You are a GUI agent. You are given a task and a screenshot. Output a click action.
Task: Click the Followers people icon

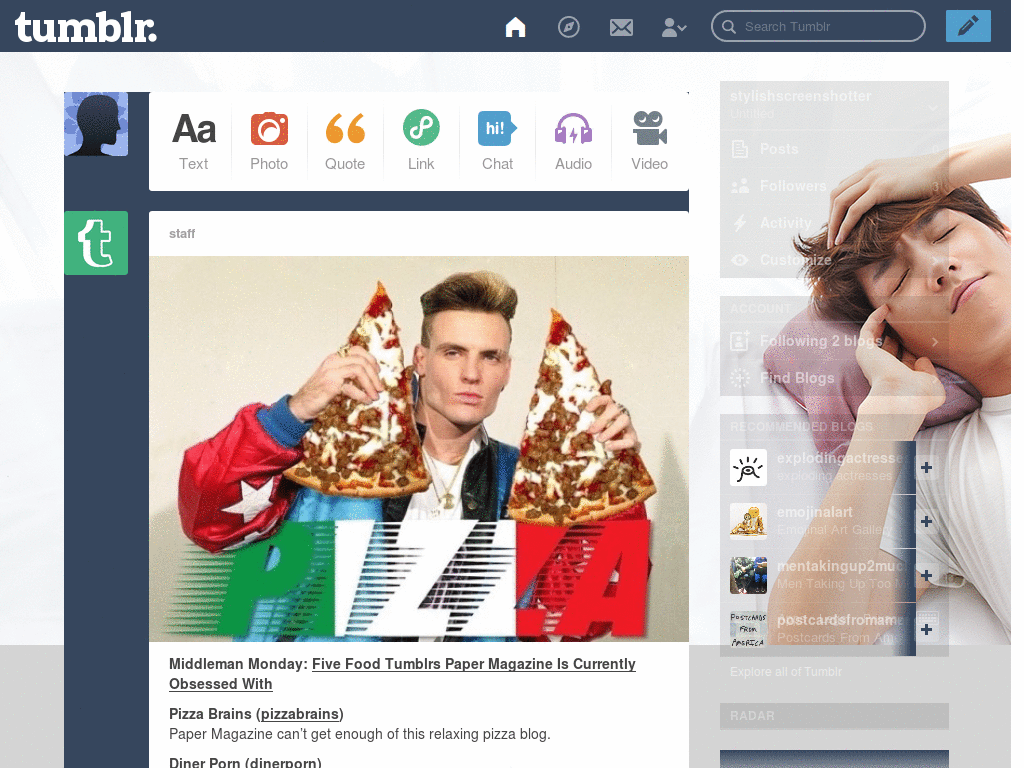[740, 186]
